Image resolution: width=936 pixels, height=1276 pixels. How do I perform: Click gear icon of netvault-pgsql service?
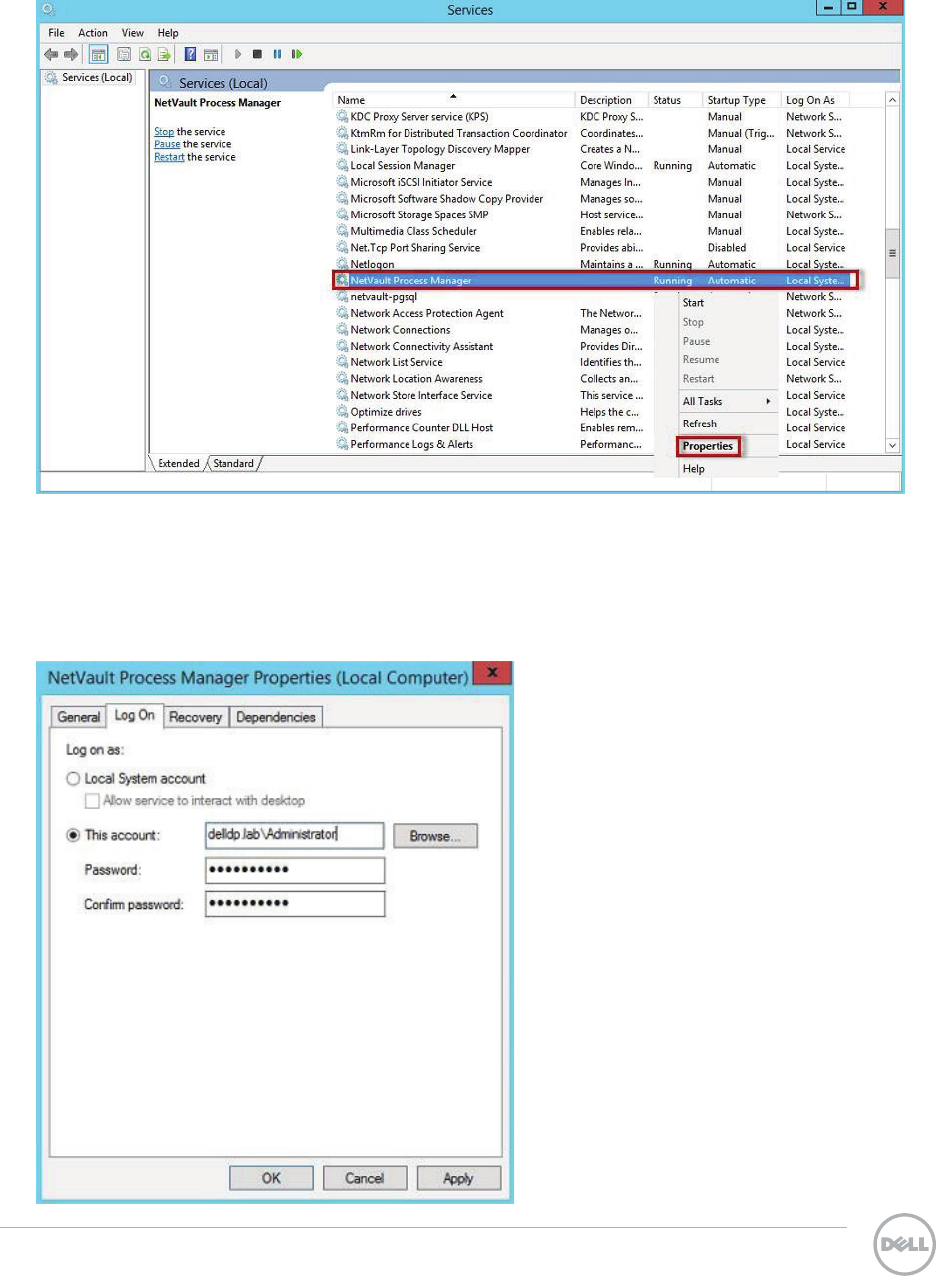pos(343,297)
